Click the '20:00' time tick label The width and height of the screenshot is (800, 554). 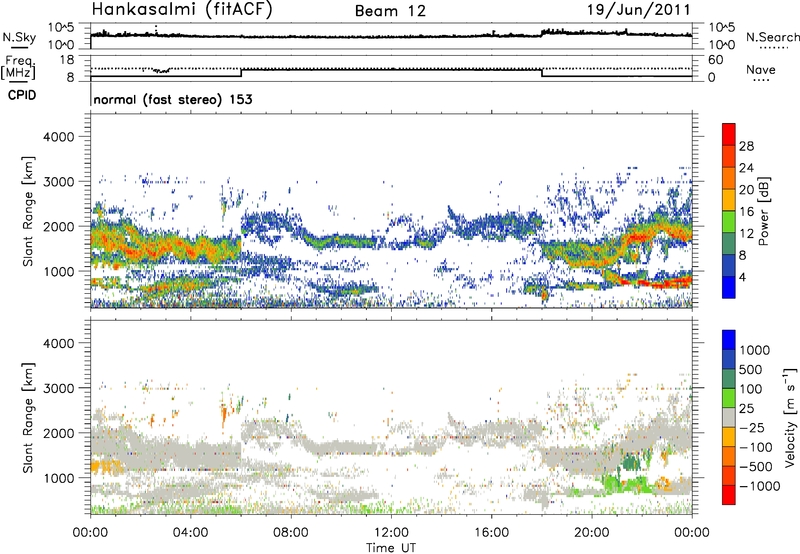[x=592, y=533]
